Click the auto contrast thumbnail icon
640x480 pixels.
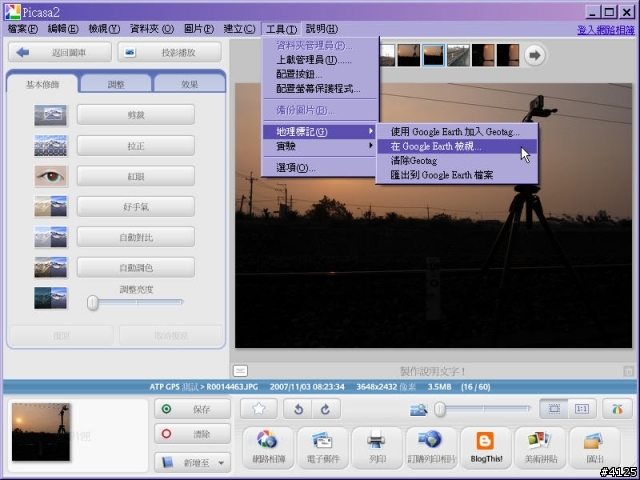pyautogui.click(x=50, y=237)
